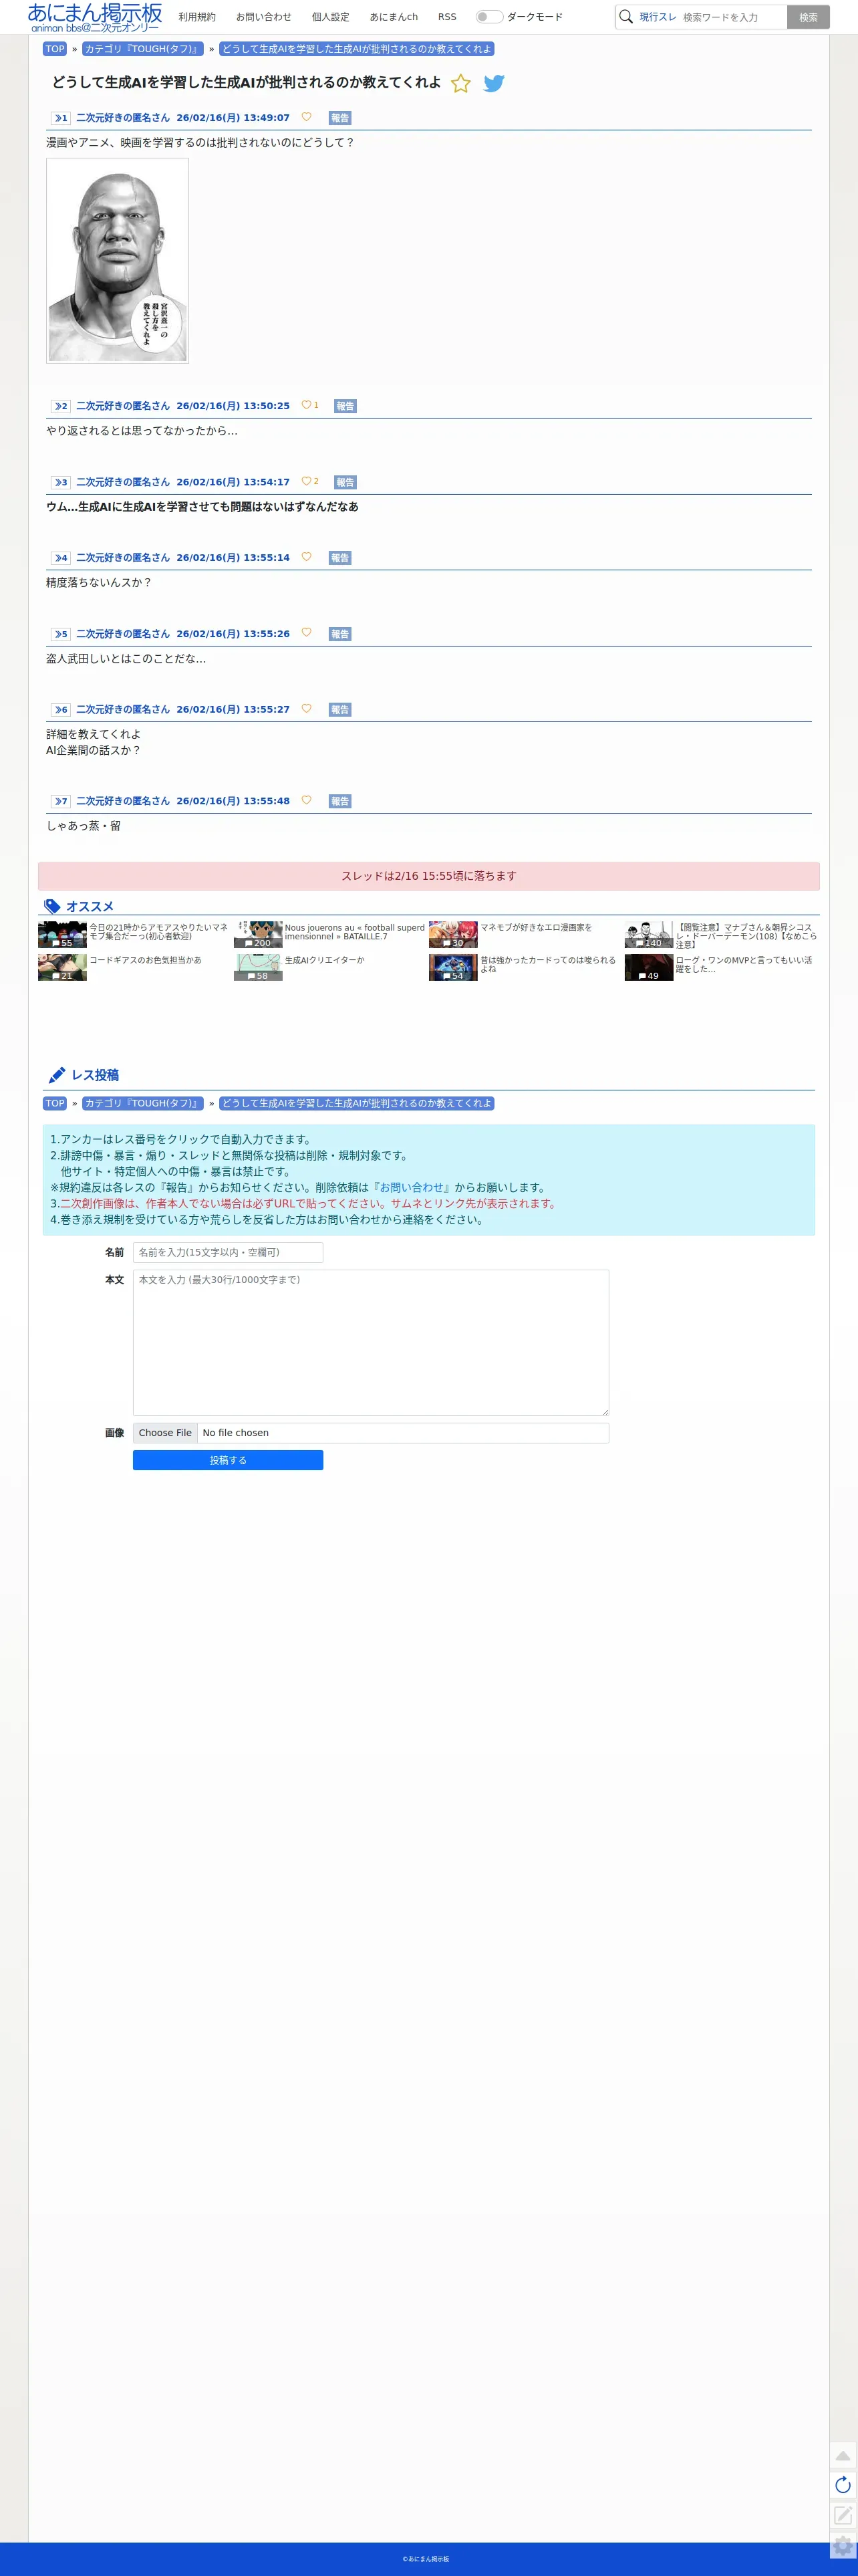
Task: Click the Choose File button
Action: [x=165, y=1433]
